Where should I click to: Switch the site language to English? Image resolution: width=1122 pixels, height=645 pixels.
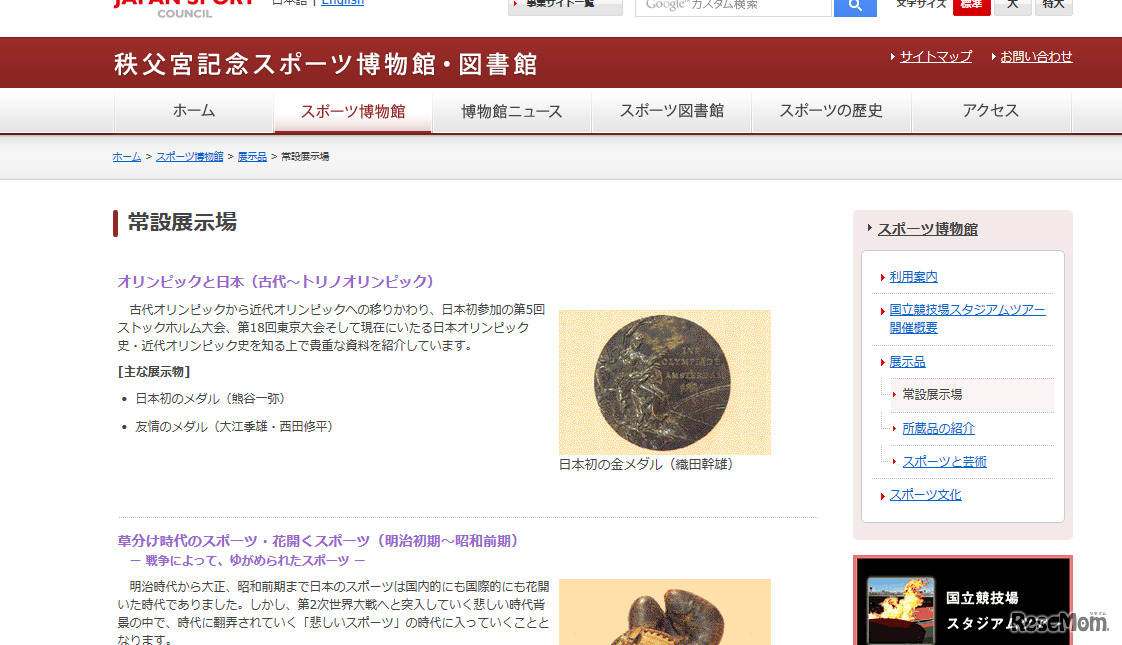[x=342, y=2]
